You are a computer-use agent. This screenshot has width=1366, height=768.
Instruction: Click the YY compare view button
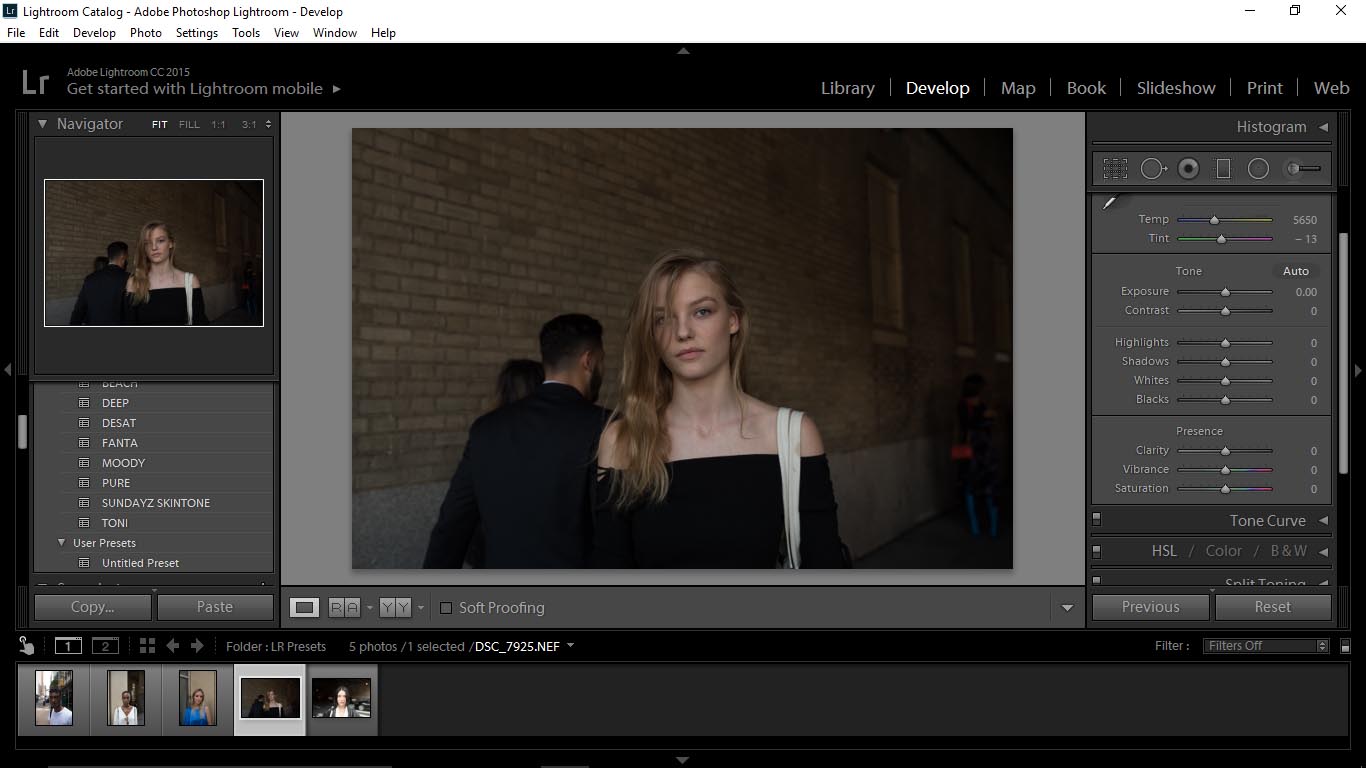395,607
